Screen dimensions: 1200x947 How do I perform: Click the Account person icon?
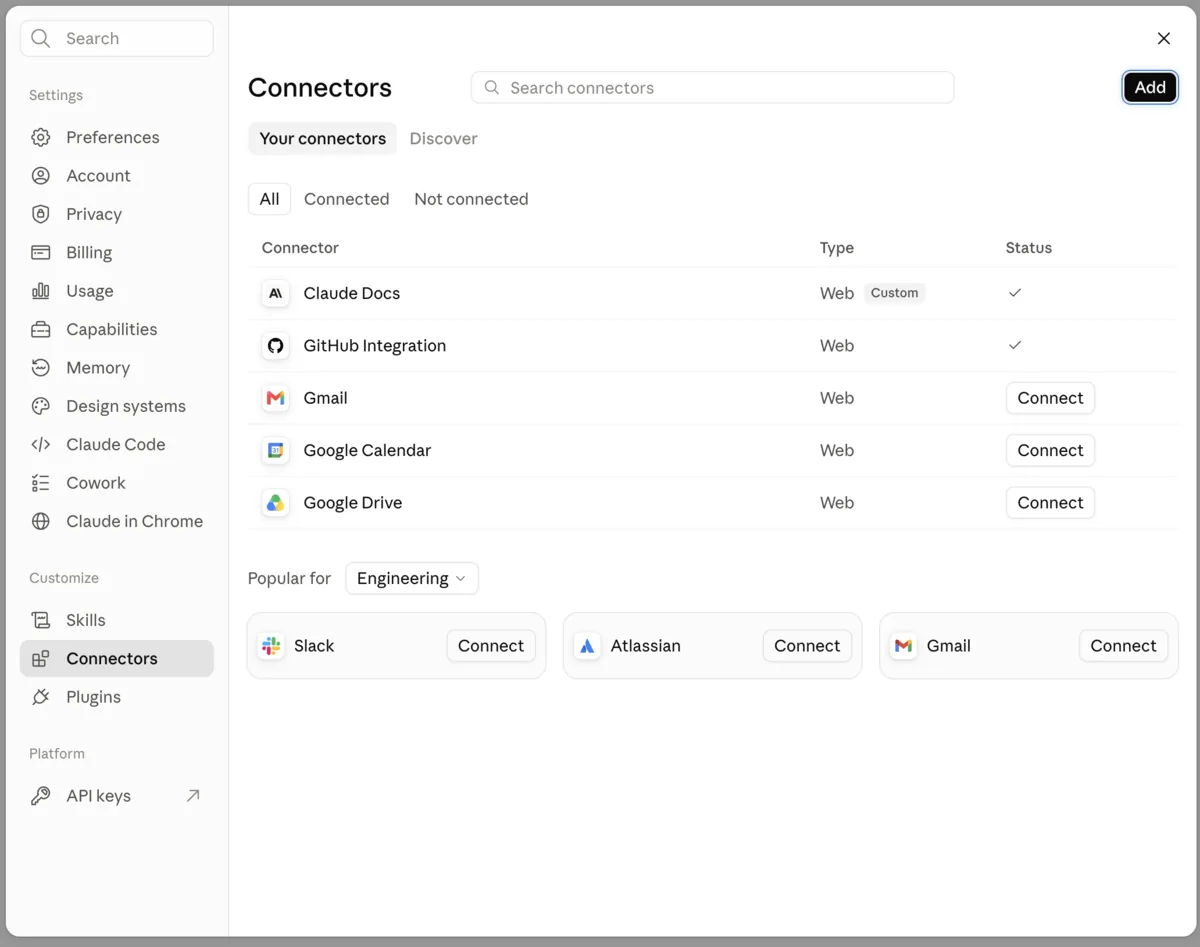41,176
